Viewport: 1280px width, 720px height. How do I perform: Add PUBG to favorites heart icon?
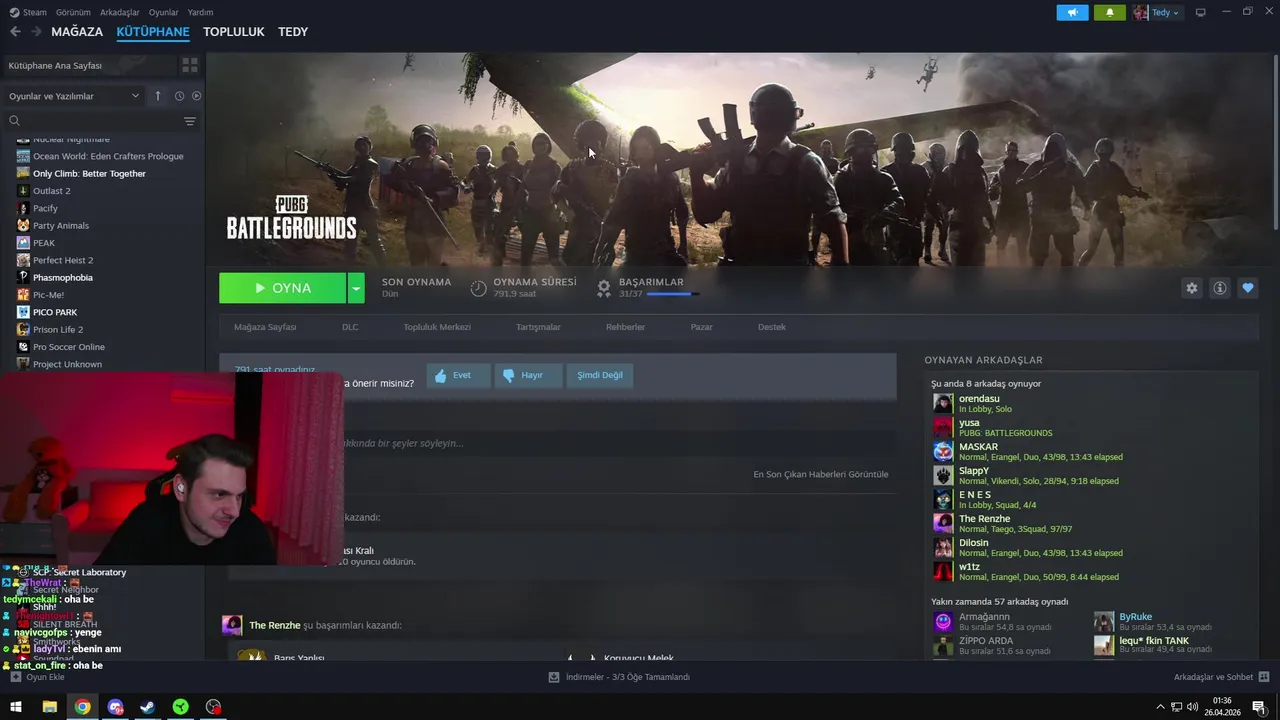click(1248, 288)
